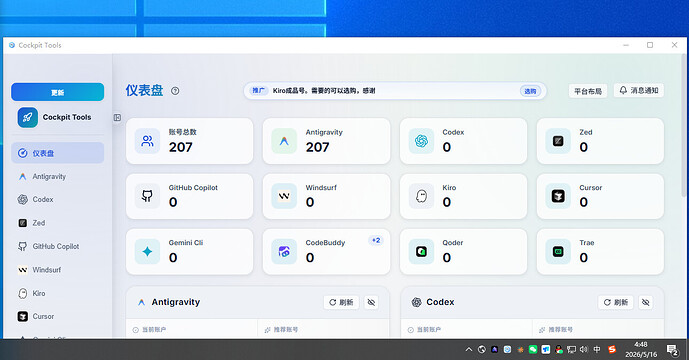Click the CodeBuddy logo in stats card

tap(284, 251)
